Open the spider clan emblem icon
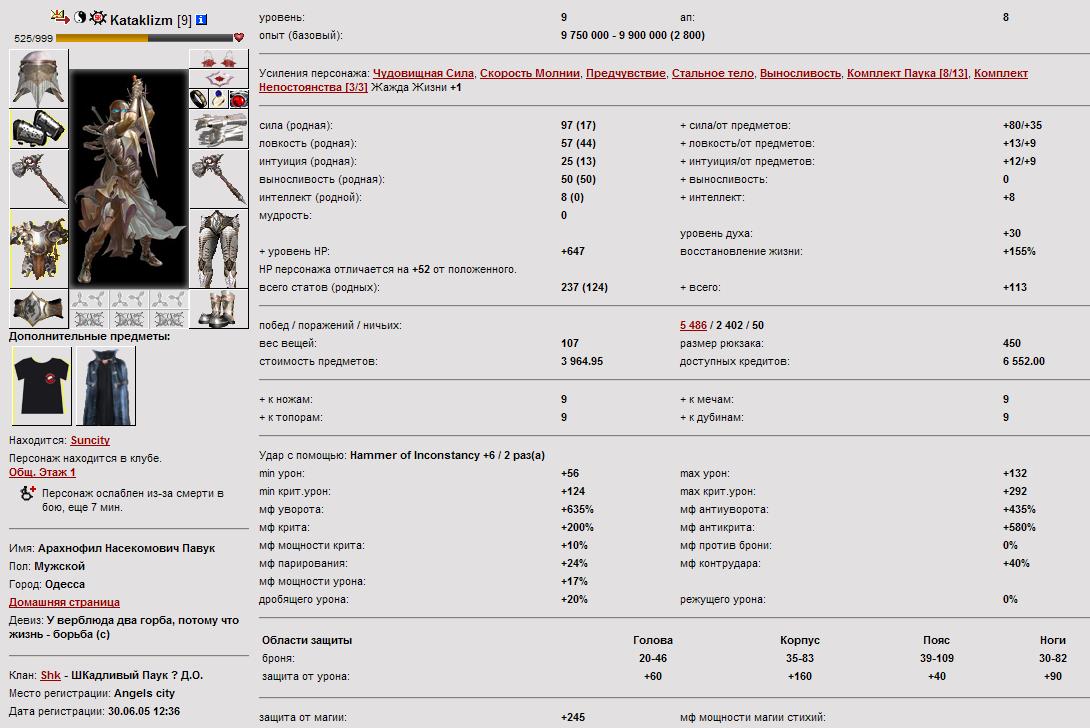 pyautogui.click(x=98, y=18)
